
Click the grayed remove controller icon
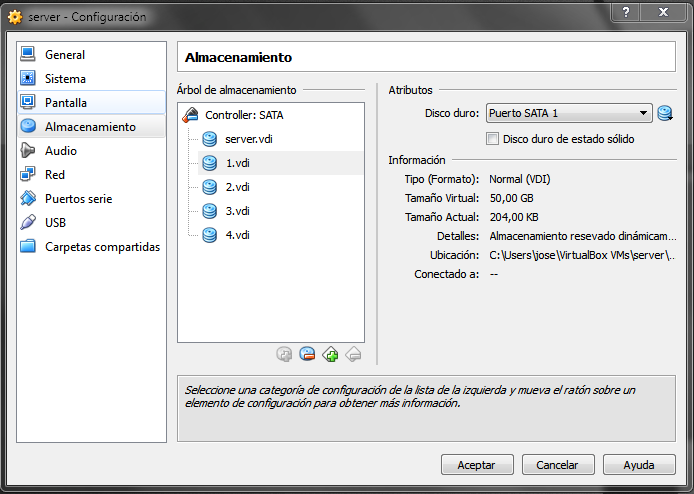pos(353,354)
